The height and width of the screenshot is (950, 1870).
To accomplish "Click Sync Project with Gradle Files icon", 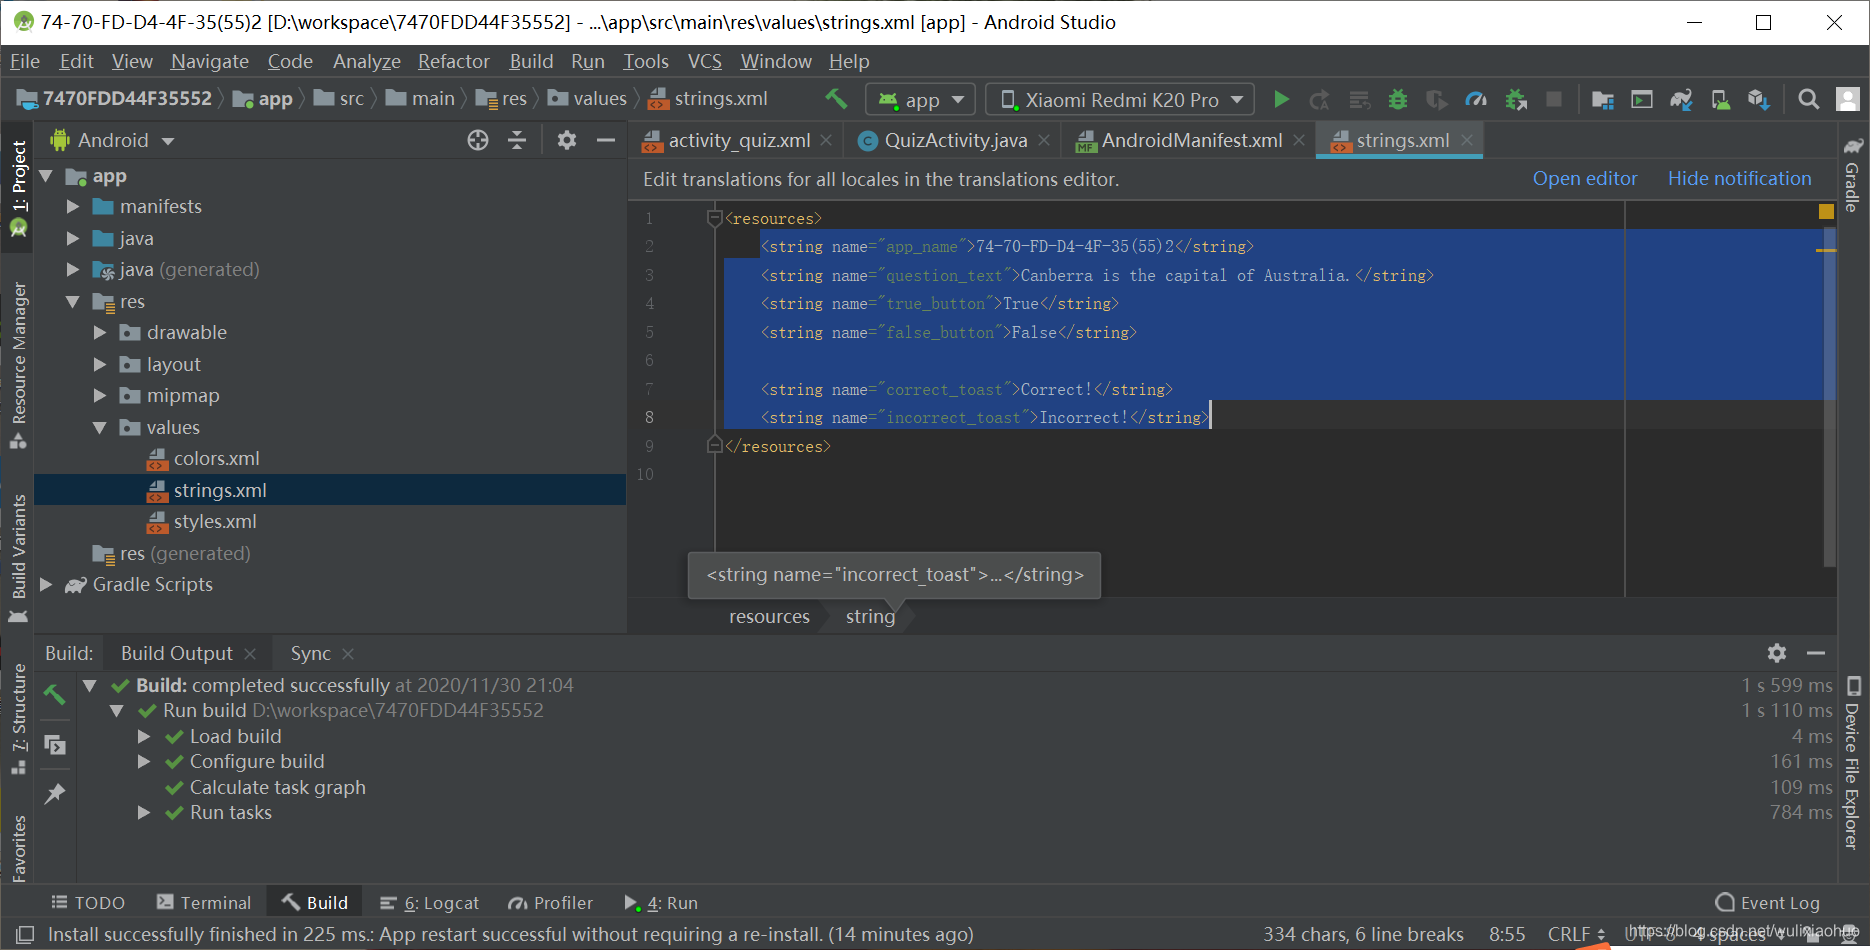I will point(1681,99).
